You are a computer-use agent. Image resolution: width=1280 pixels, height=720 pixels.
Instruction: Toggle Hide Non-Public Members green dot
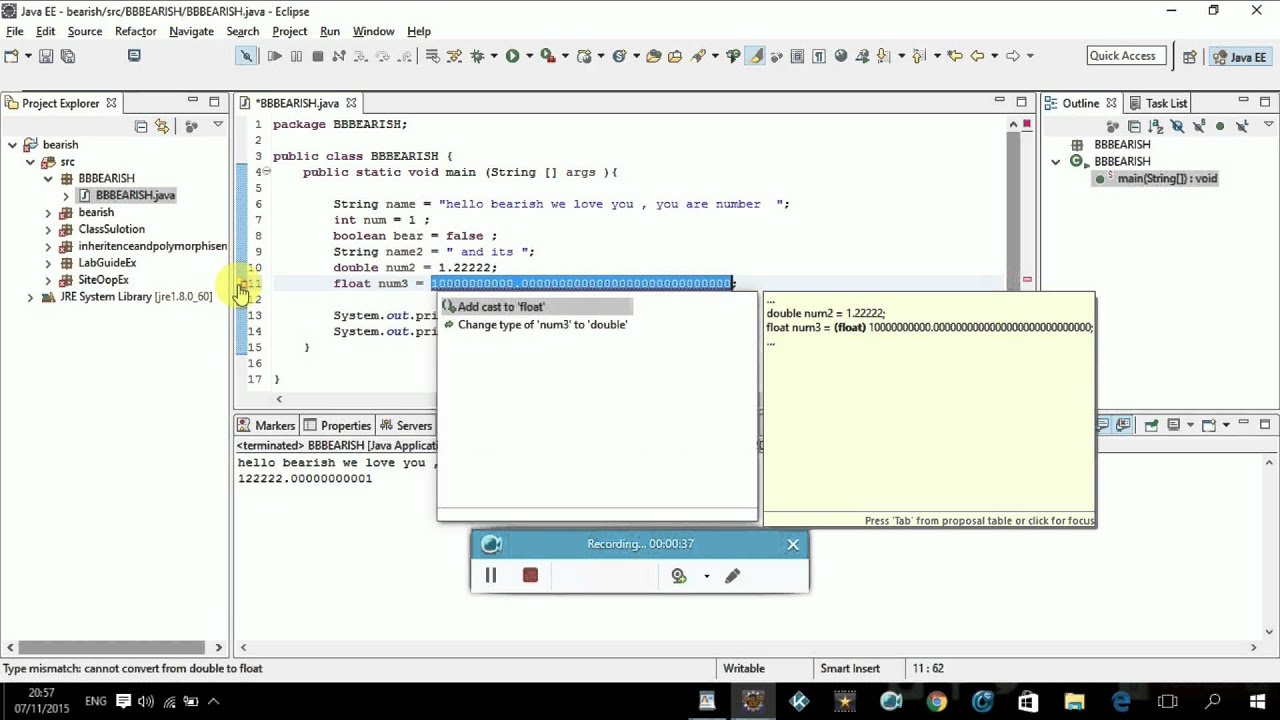click(1220, 126)
